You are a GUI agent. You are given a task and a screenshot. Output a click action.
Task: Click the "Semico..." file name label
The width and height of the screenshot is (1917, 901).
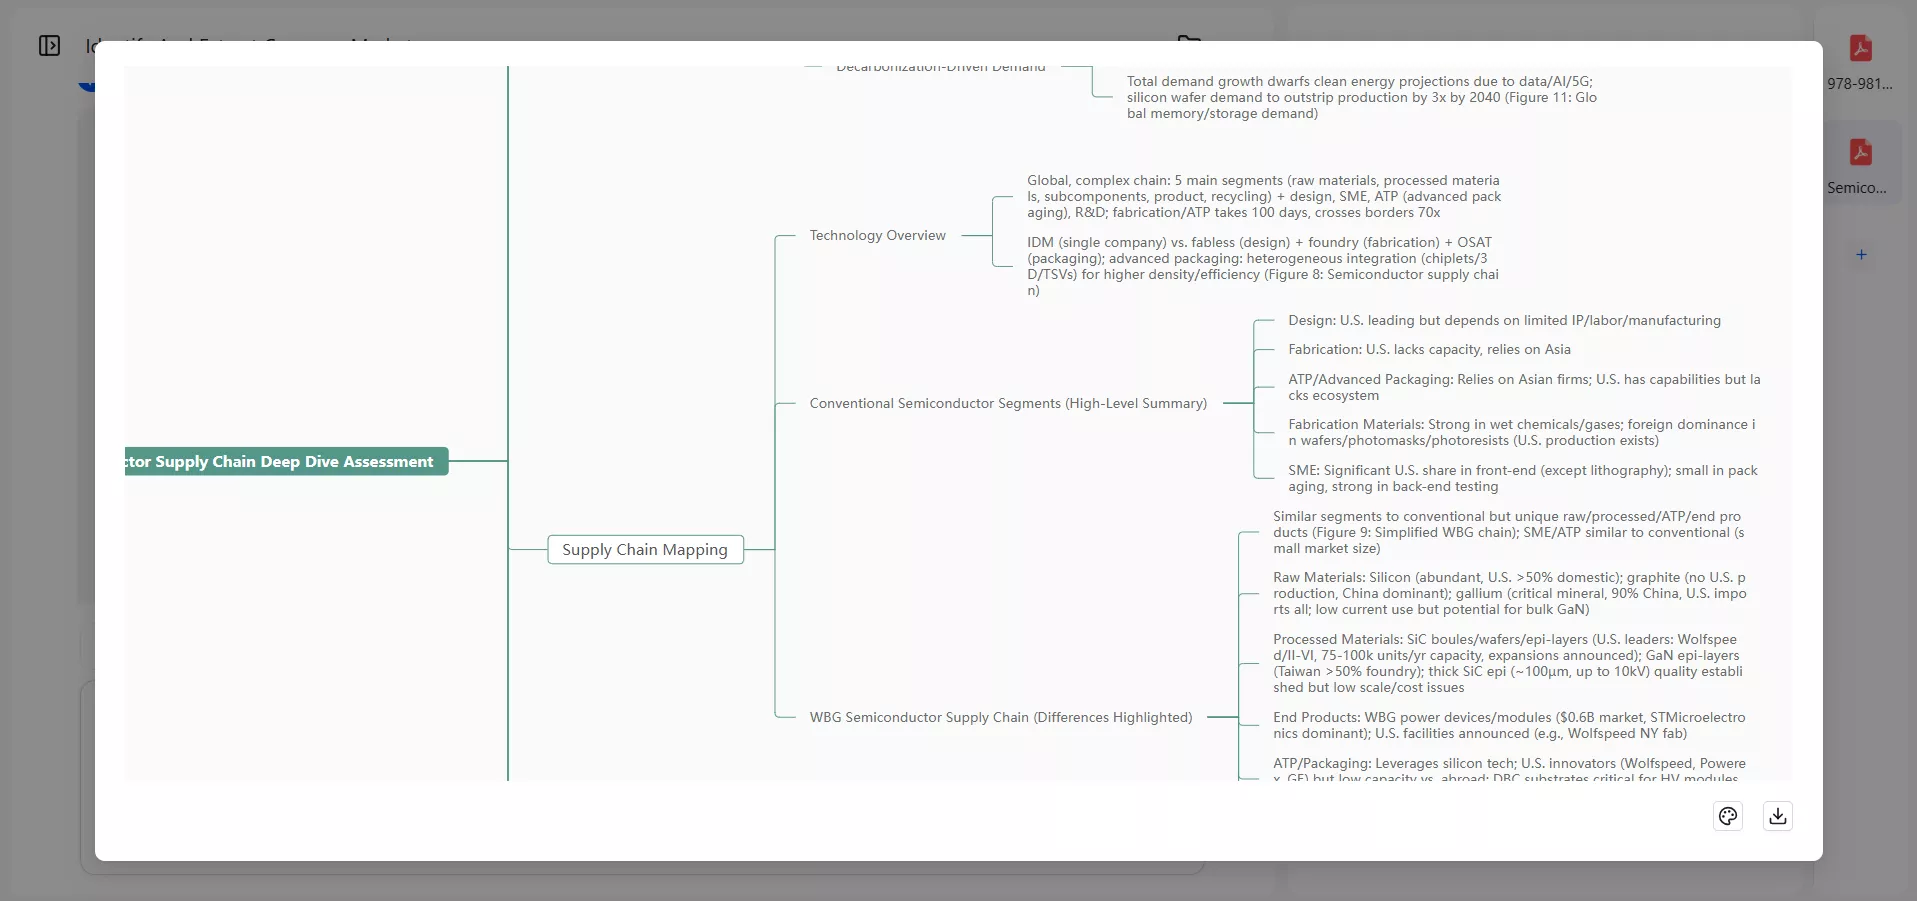click(1858, 187)
